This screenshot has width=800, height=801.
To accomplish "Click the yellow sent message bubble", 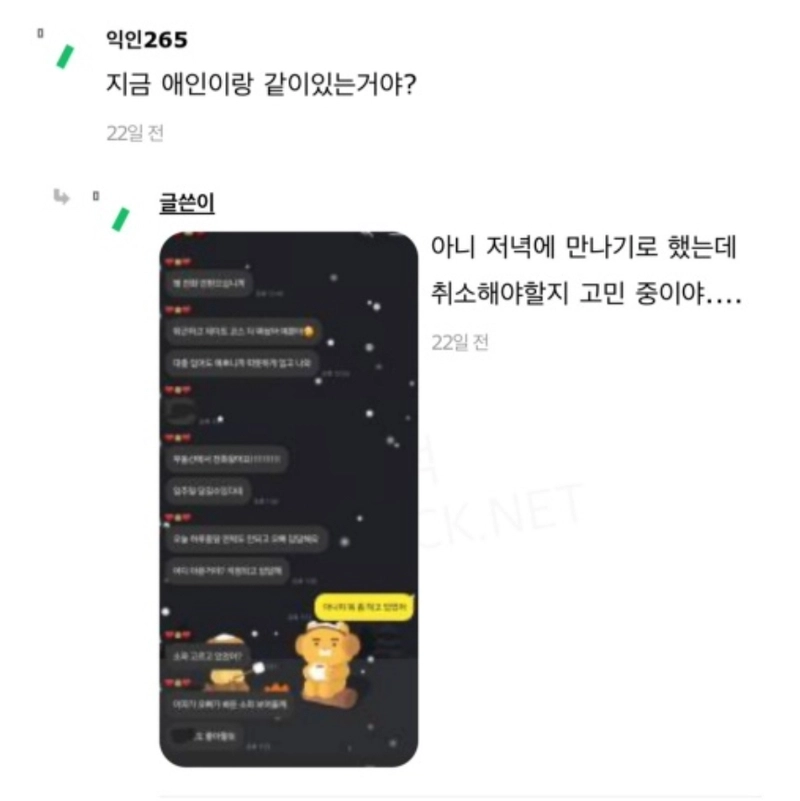I will point(364,607).
